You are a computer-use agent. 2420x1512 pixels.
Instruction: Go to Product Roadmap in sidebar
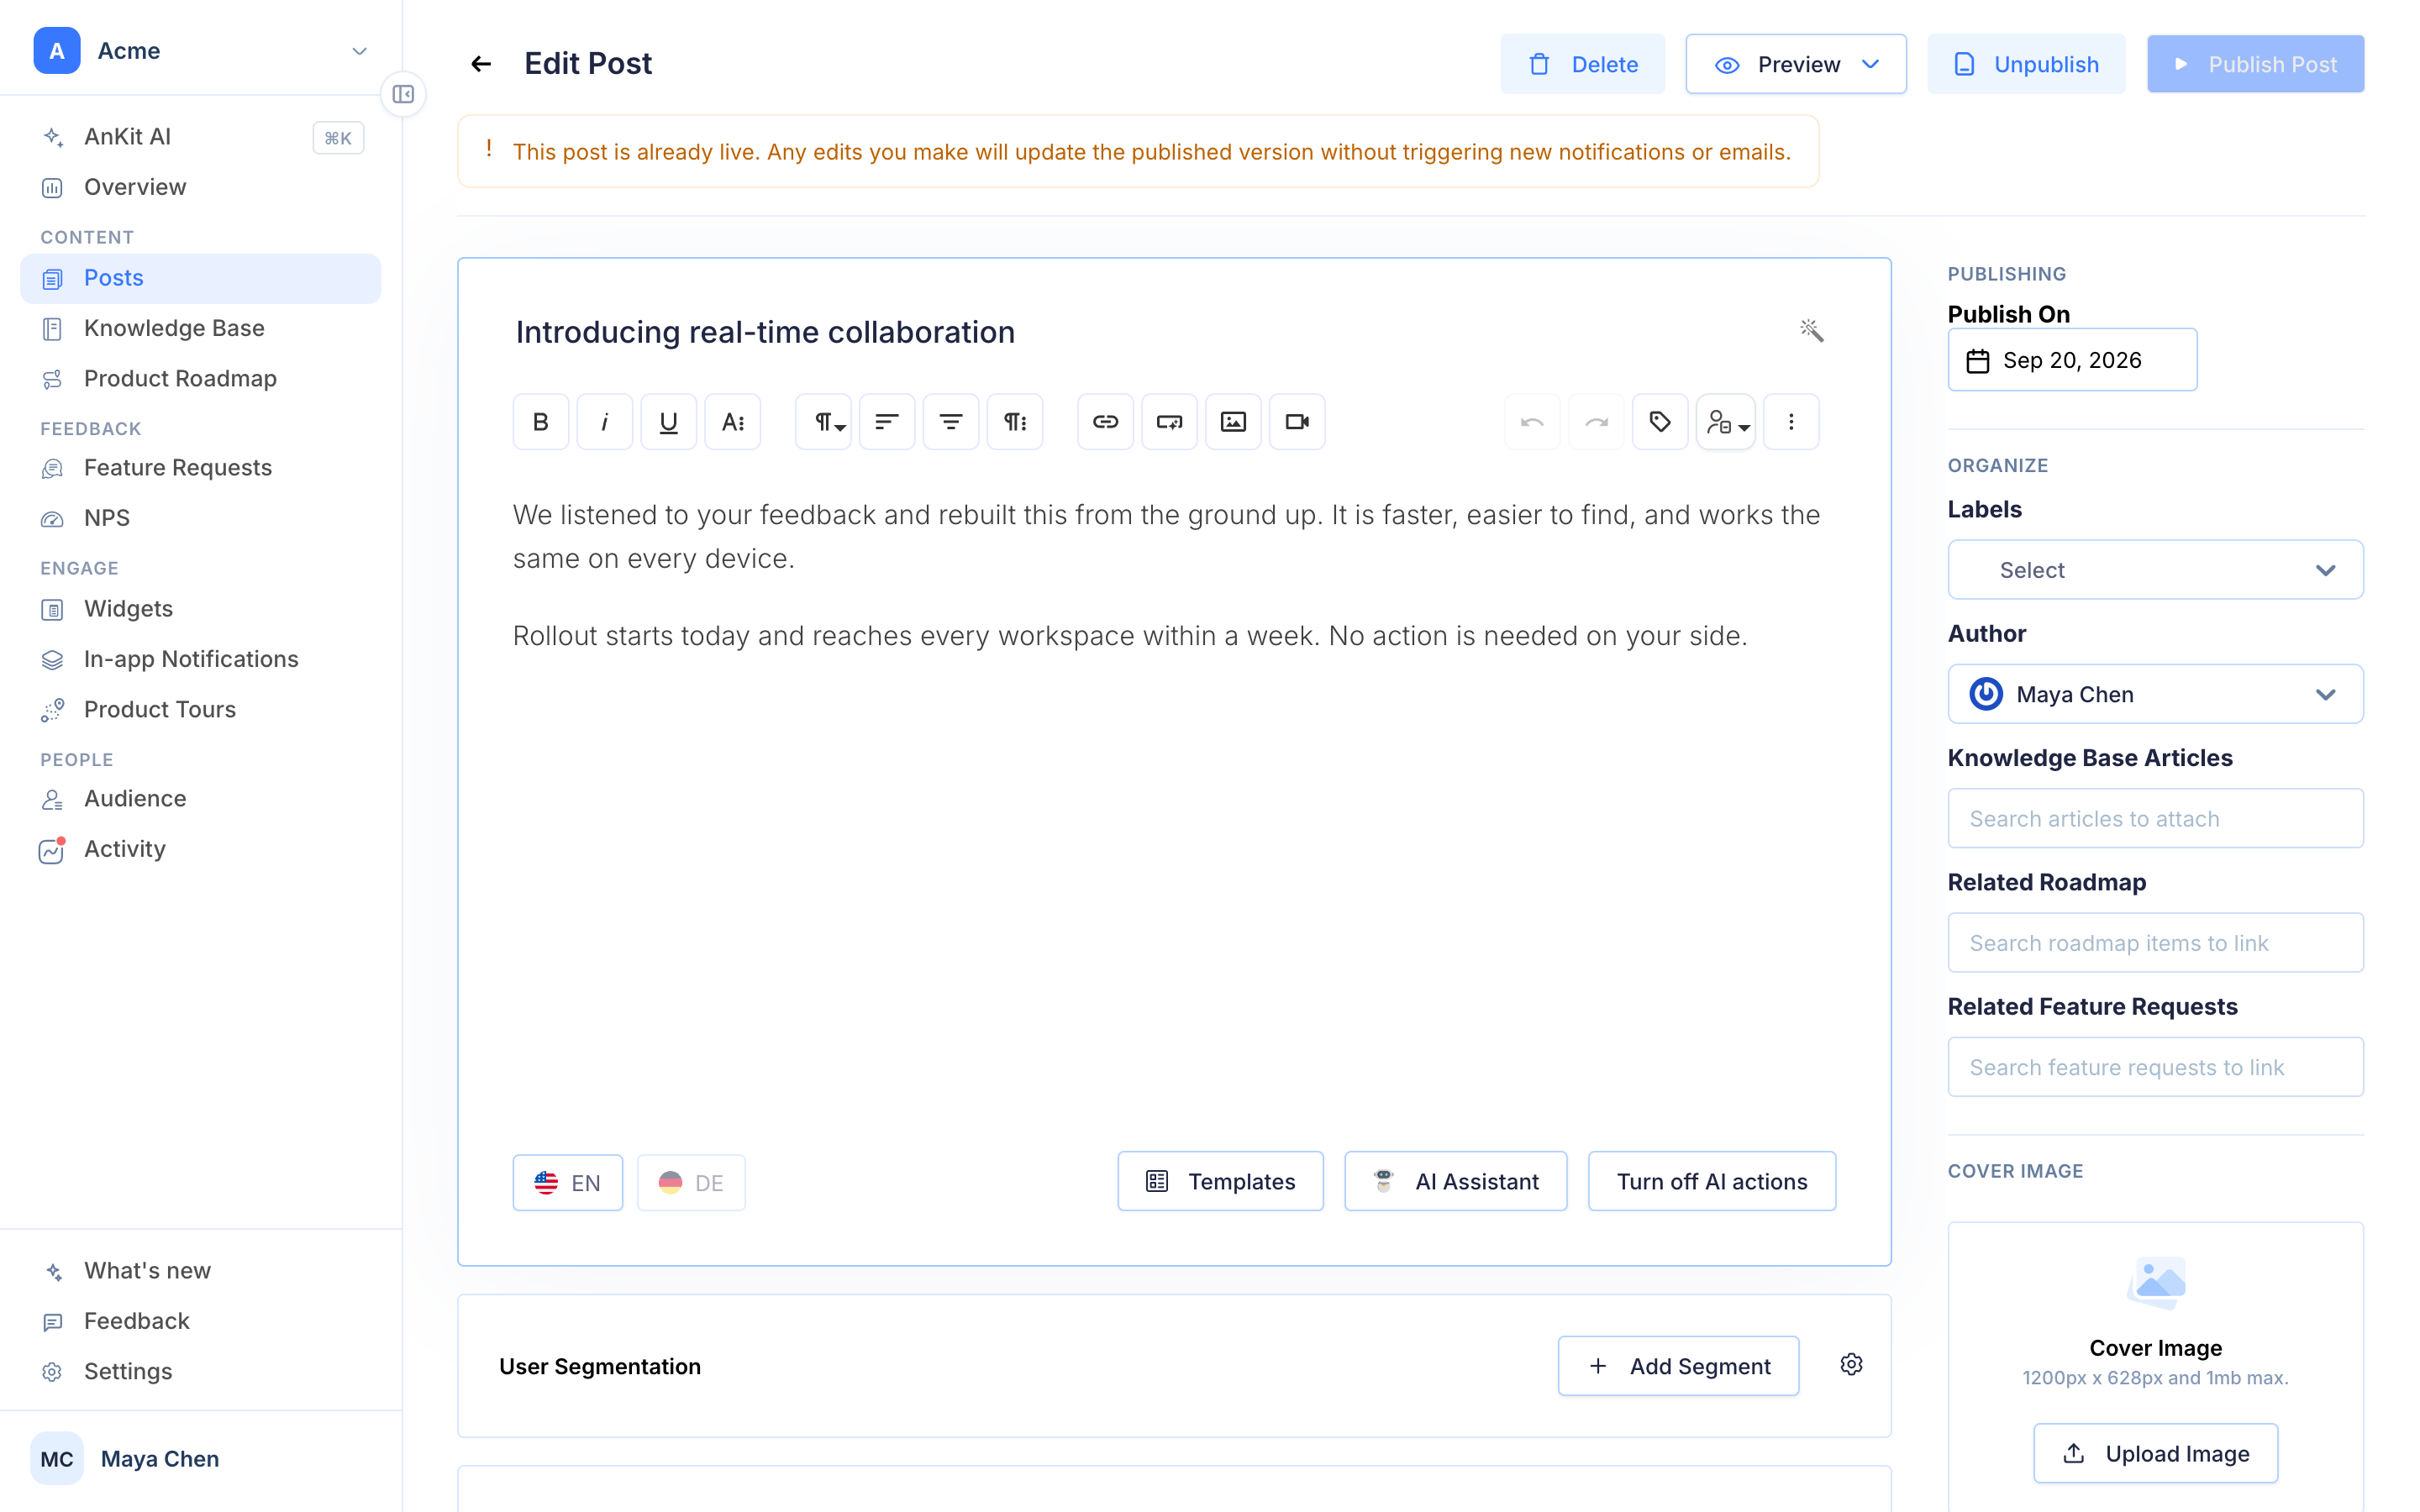point(200,378)
